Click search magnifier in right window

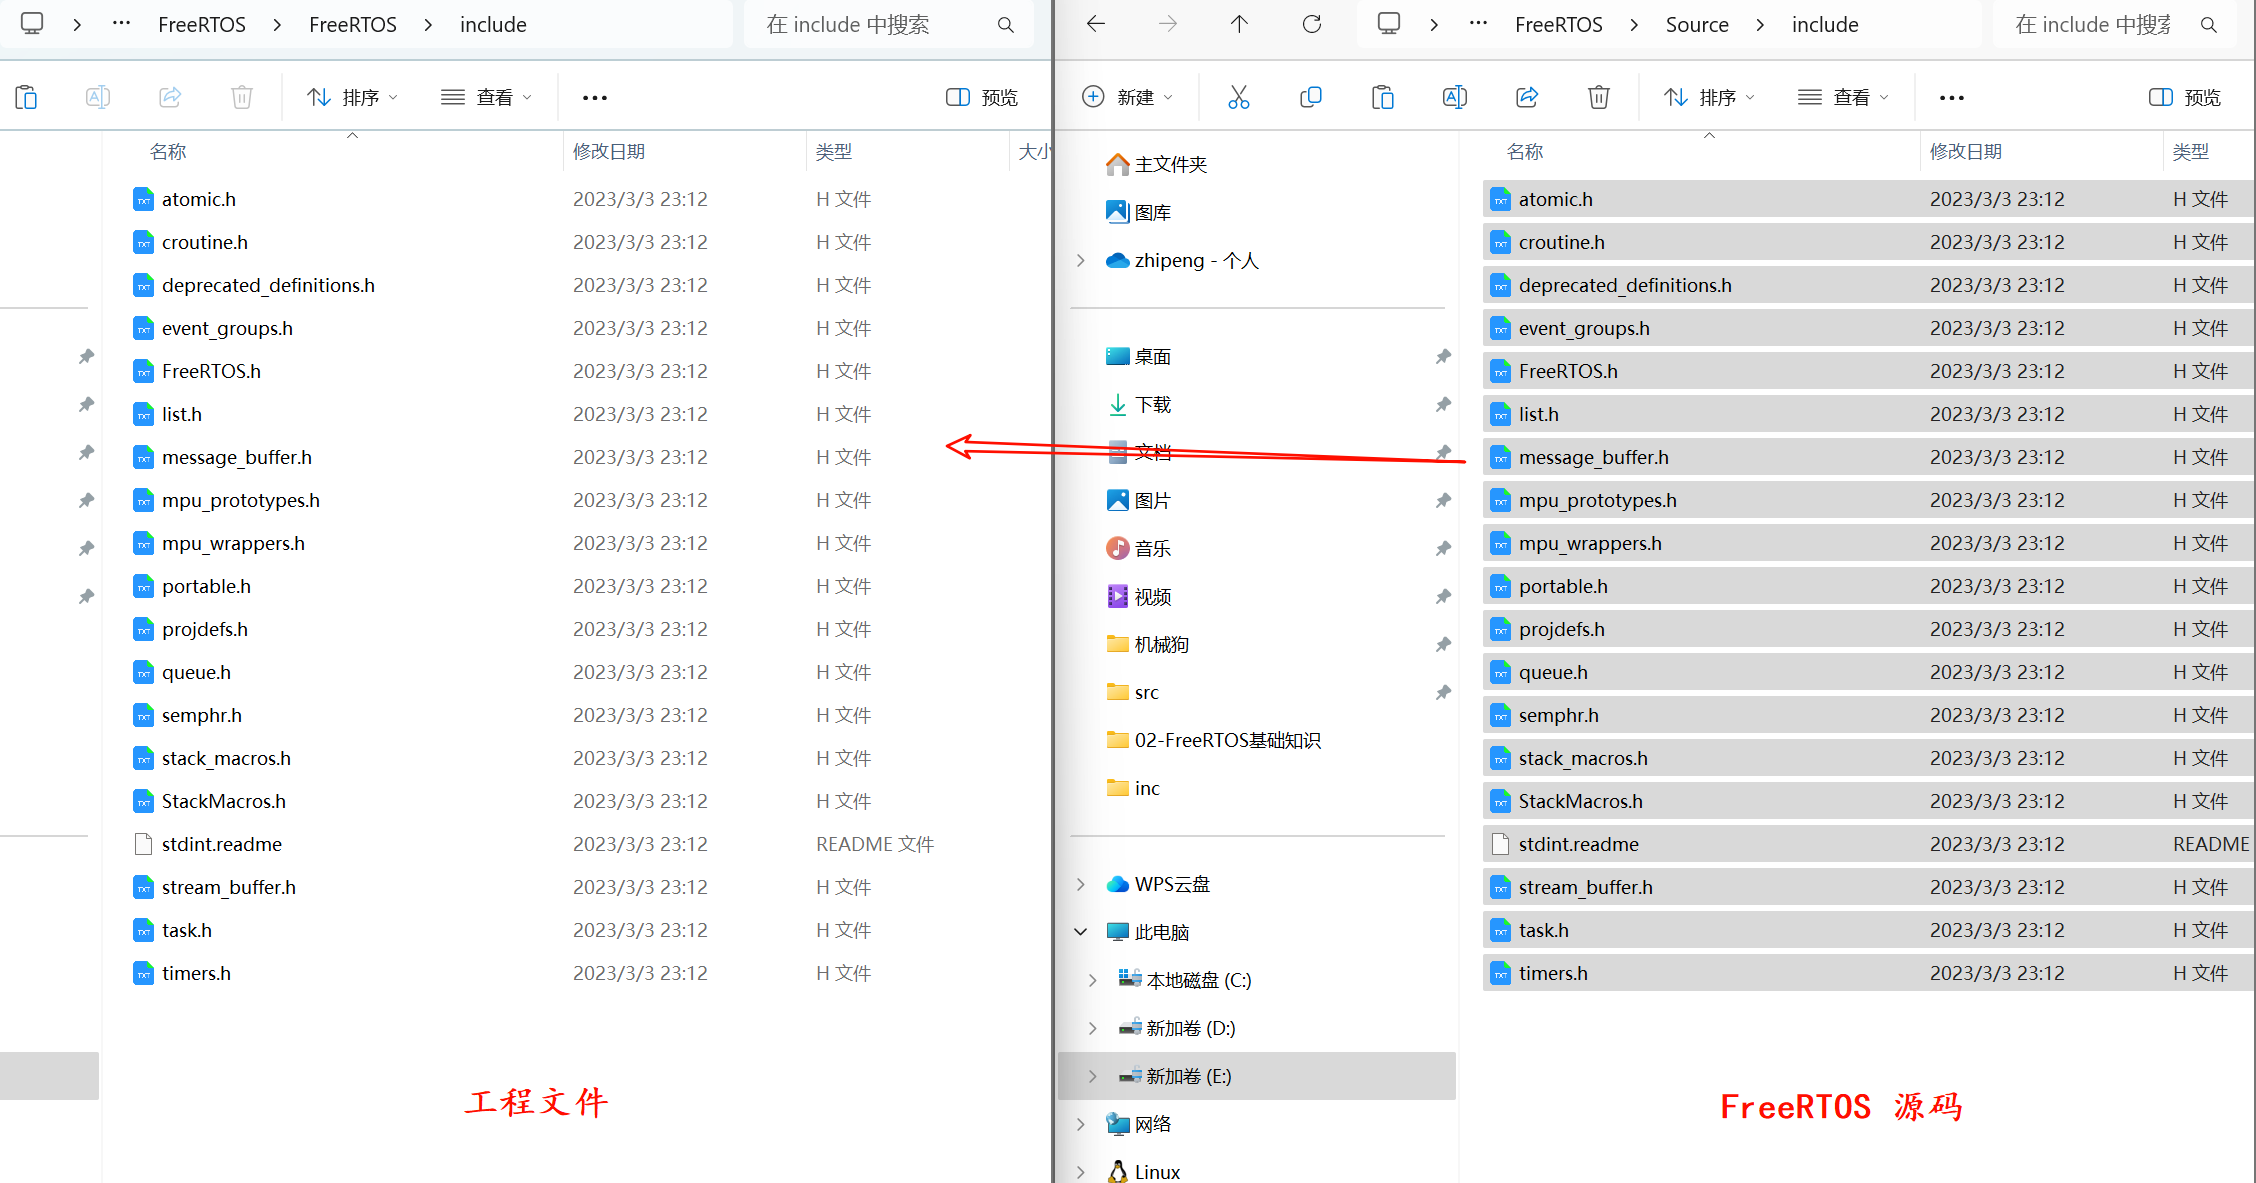(2209, 25)
